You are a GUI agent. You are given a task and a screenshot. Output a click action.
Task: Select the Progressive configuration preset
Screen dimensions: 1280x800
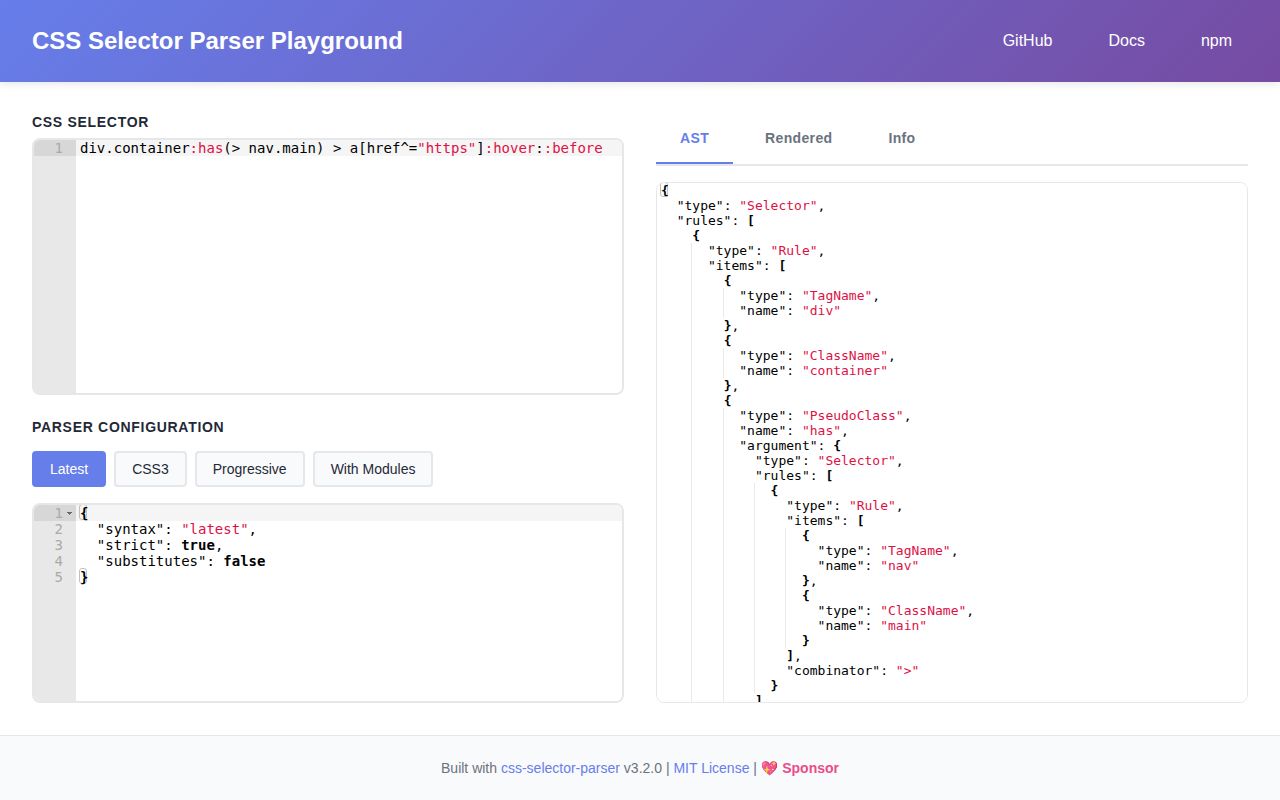(249, 469)
